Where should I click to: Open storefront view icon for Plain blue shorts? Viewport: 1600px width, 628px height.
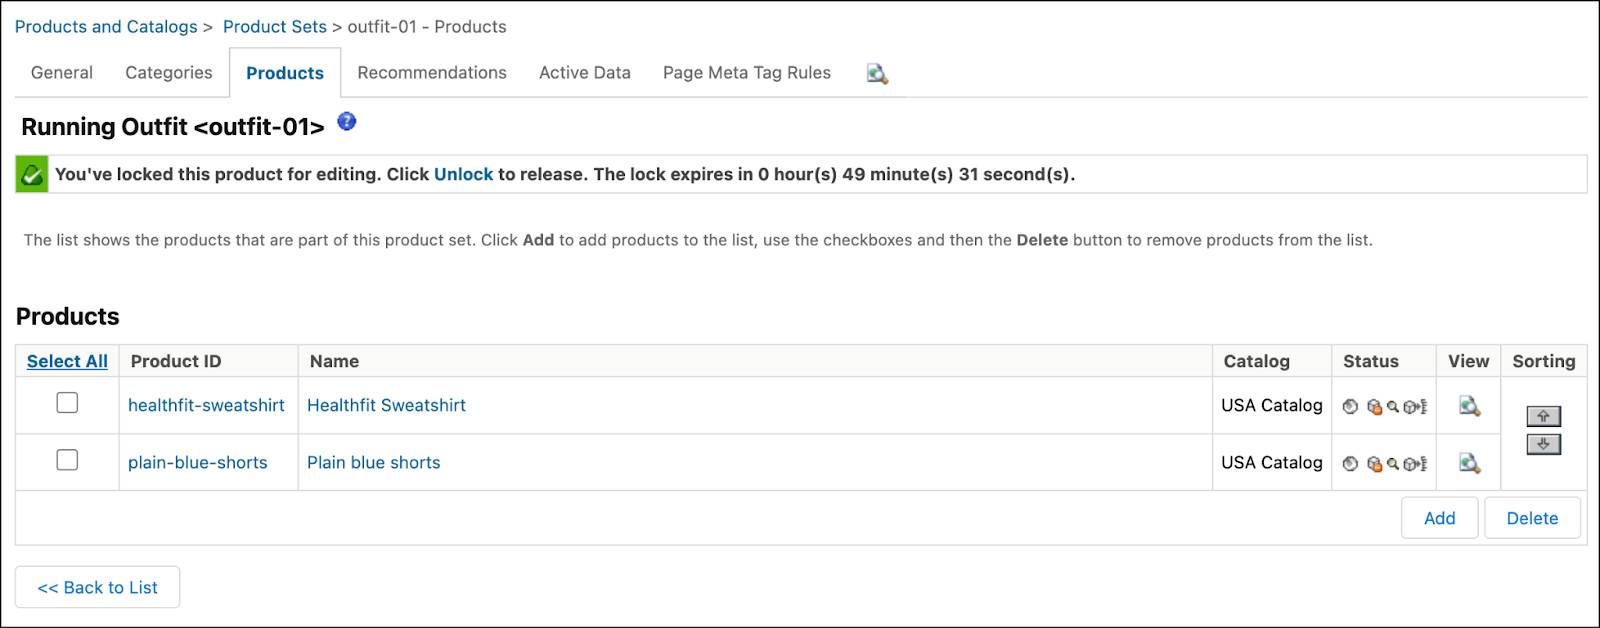(1469, 463)
